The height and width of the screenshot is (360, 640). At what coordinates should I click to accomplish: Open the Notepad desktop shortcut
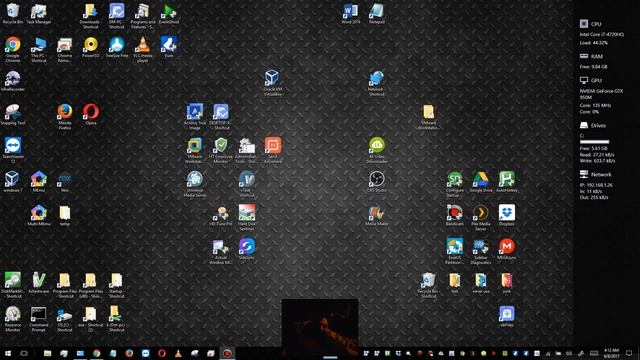376,13
